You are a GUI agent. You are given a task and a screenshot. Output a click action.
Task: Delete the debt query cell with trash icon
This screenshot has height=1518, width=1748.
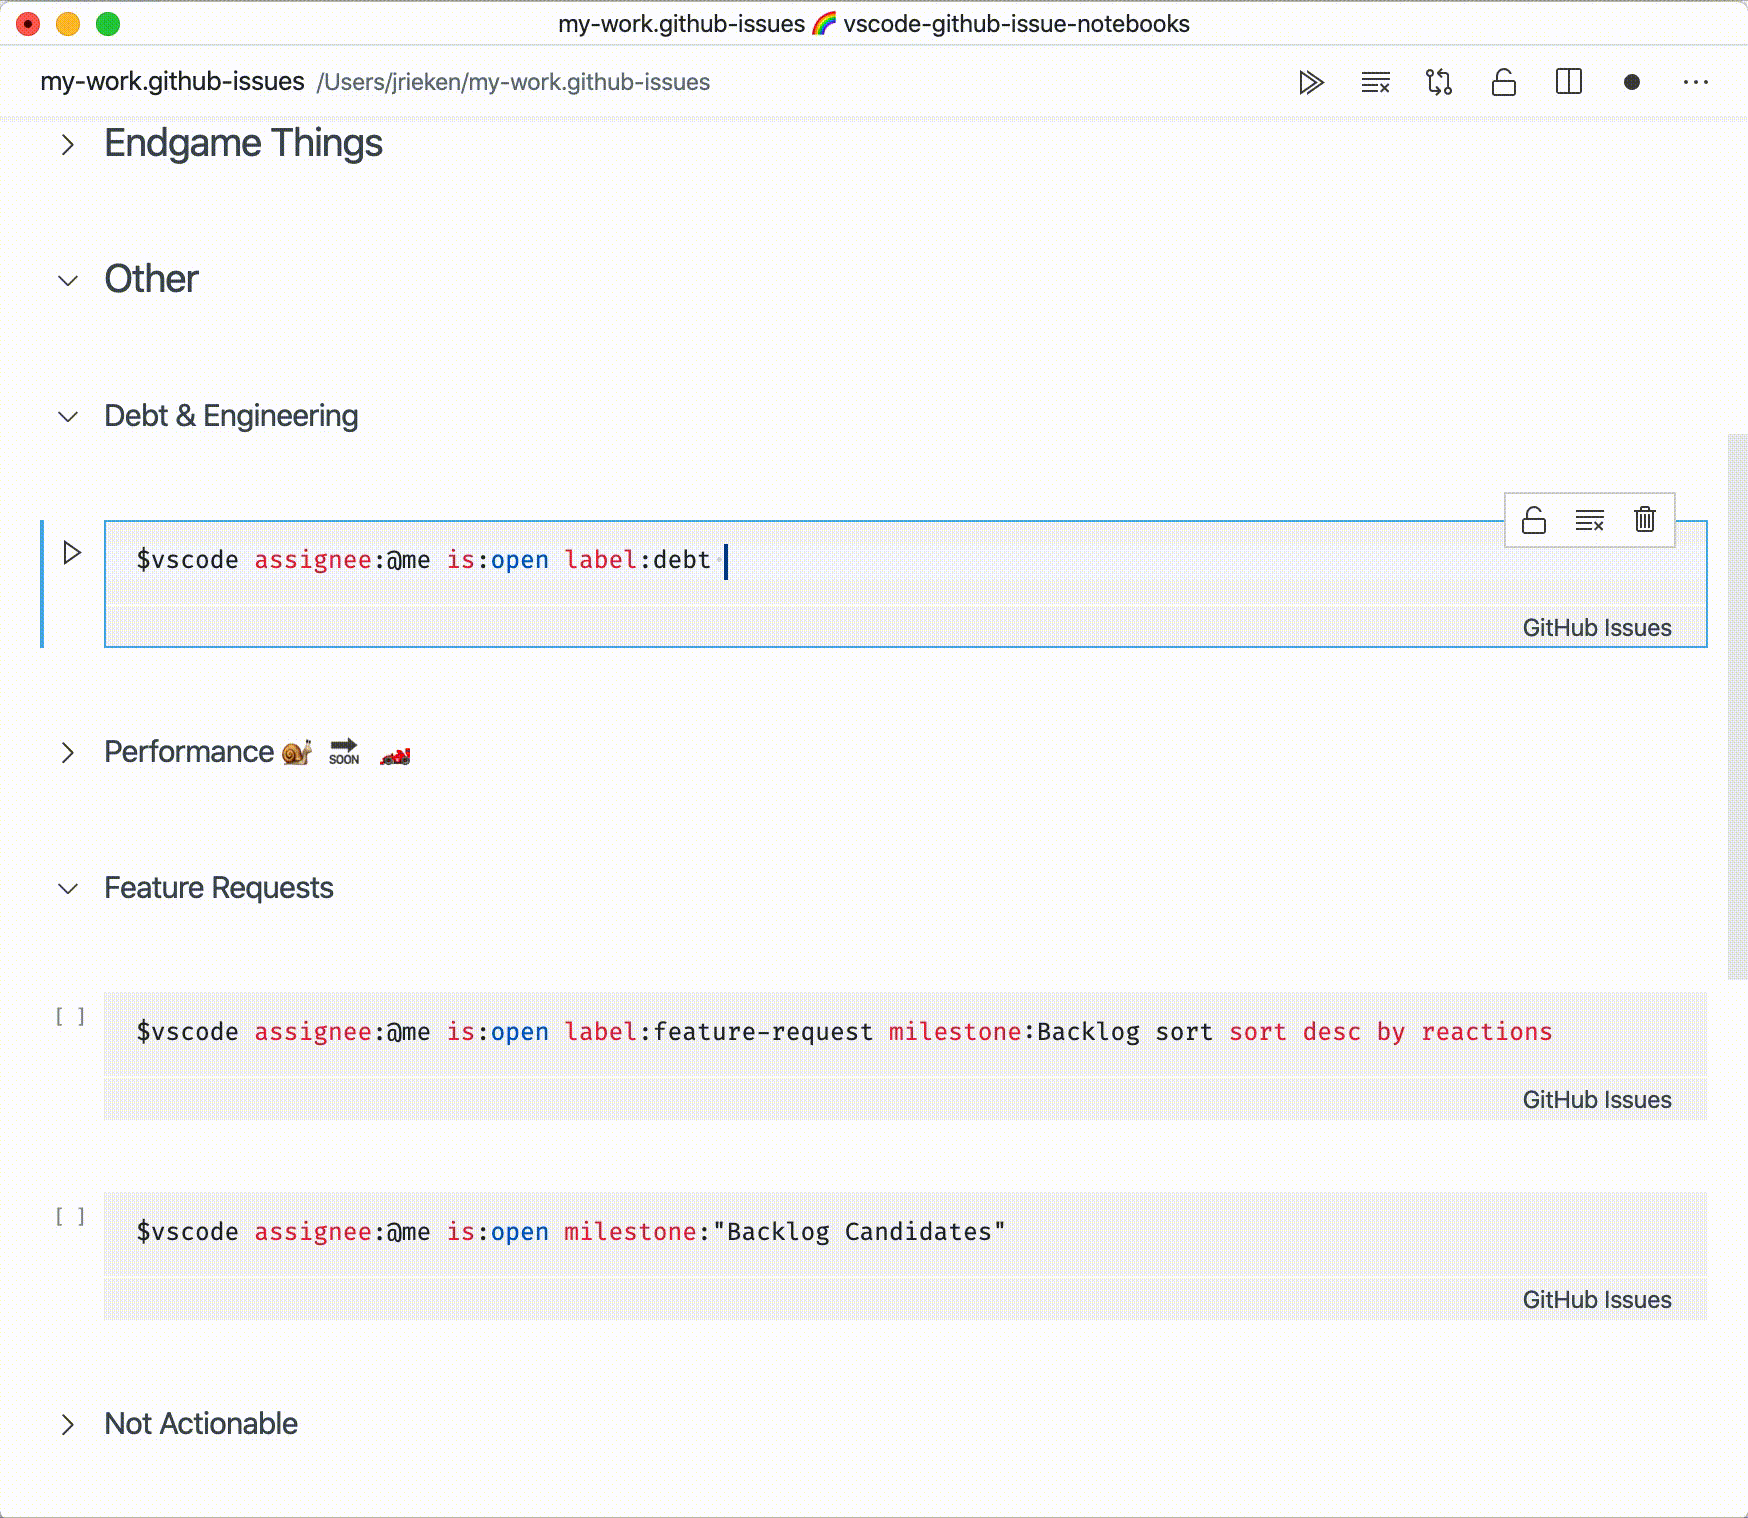click(x=1645, y=519)
